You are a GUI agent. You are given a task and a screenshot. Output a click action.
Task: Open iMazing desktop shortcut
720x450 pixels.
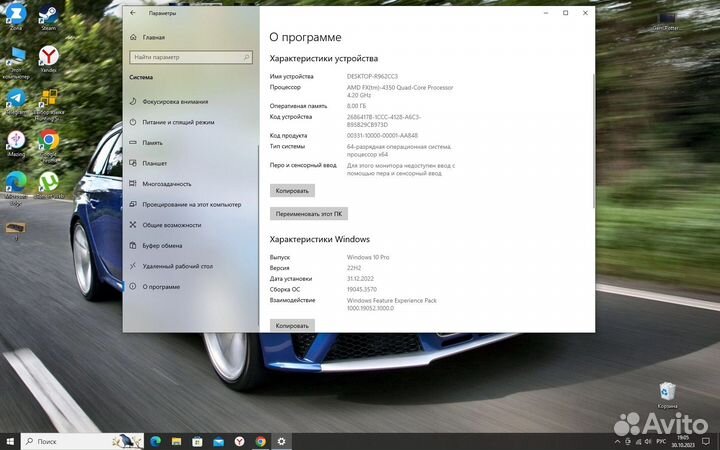(x=16, y=144)
